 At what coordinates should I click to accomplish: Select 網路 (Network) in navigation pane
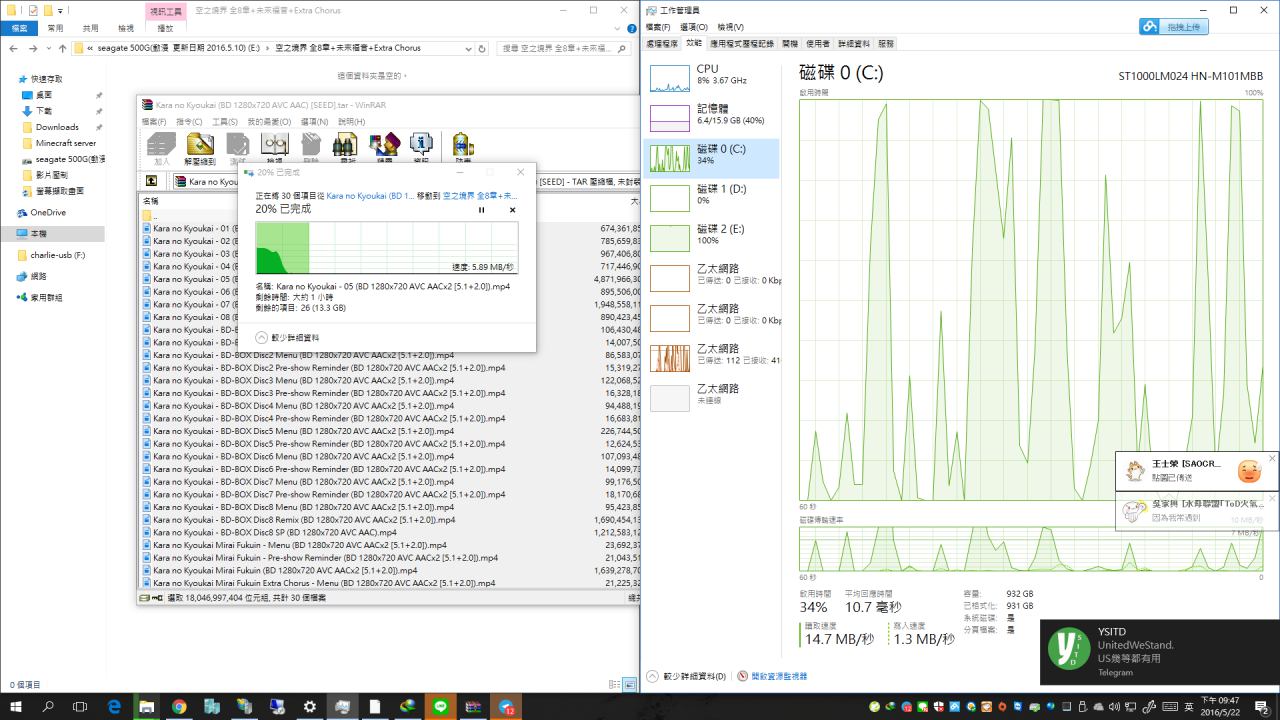tap(38, 276)
